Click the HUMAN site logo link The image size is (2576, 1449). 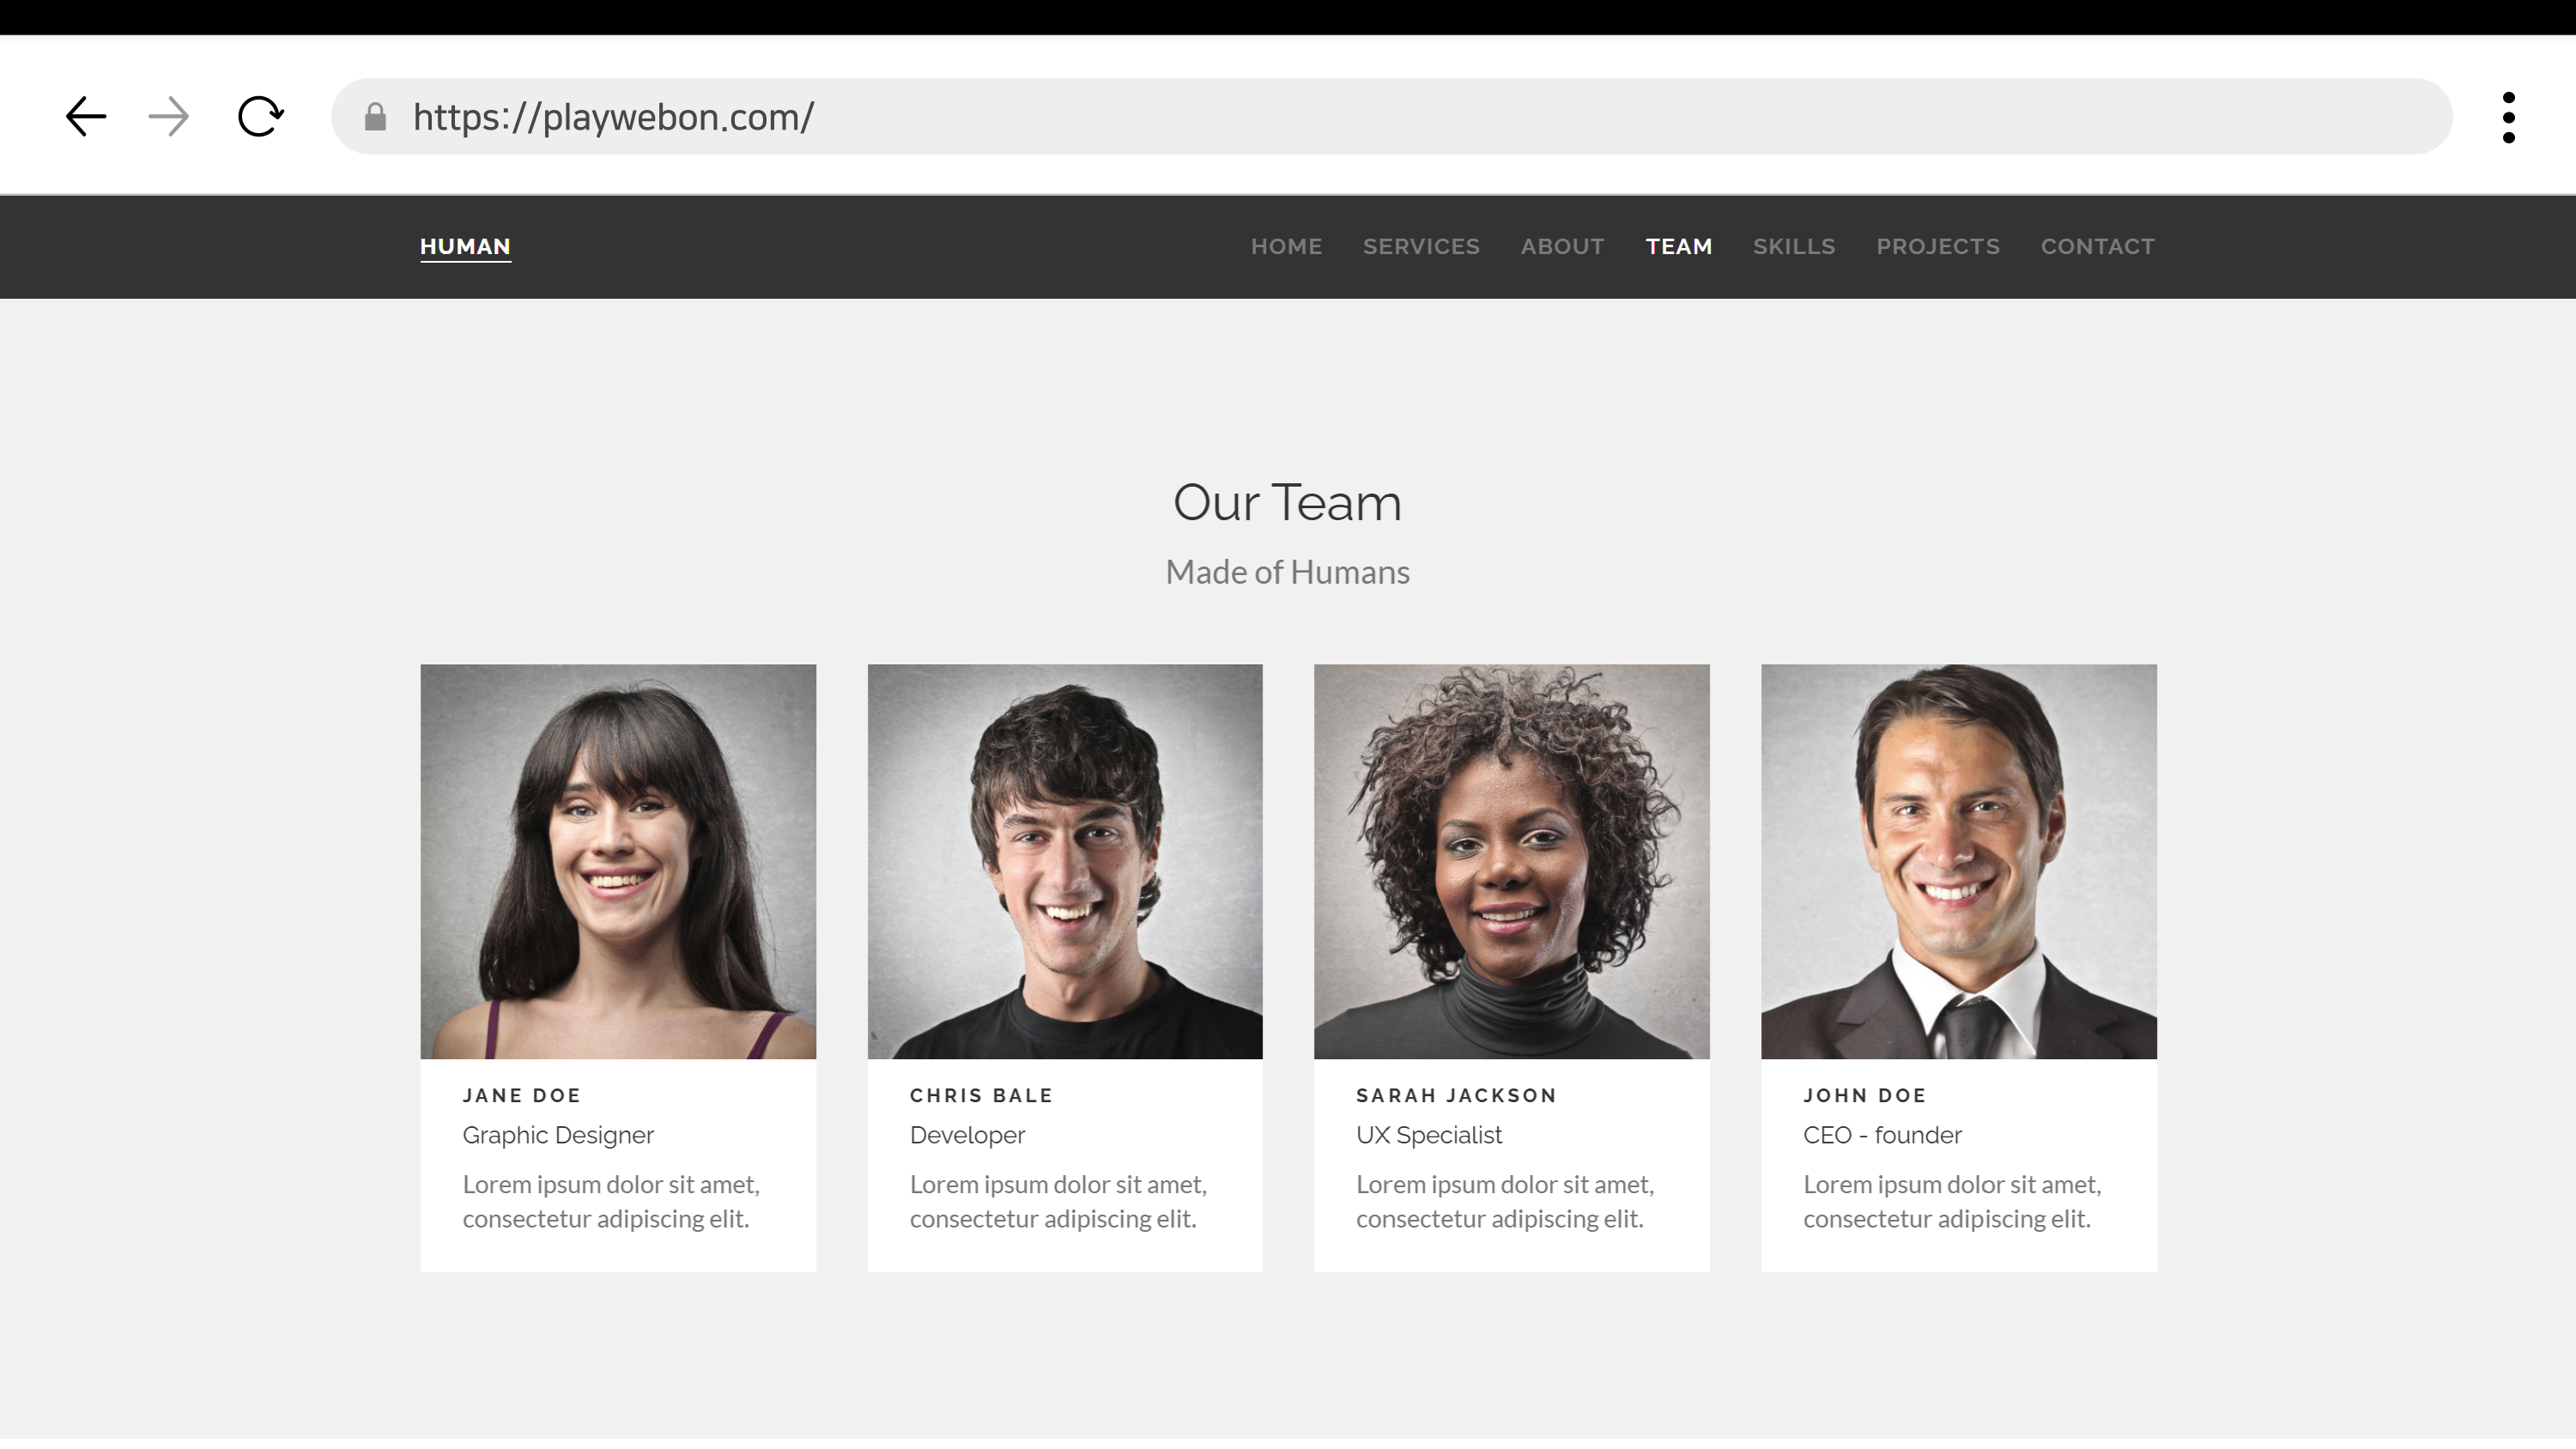(x=465, y=246)
